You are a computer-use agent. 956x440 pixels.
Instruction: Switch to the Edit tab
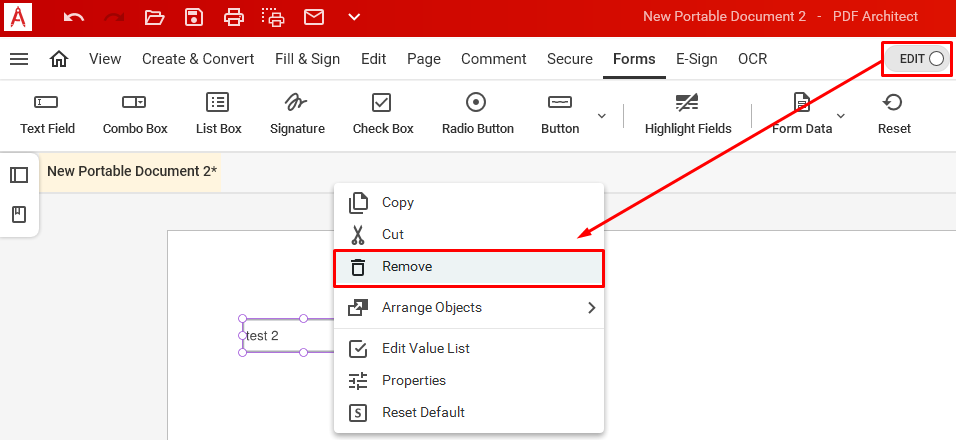coord(373,59)
